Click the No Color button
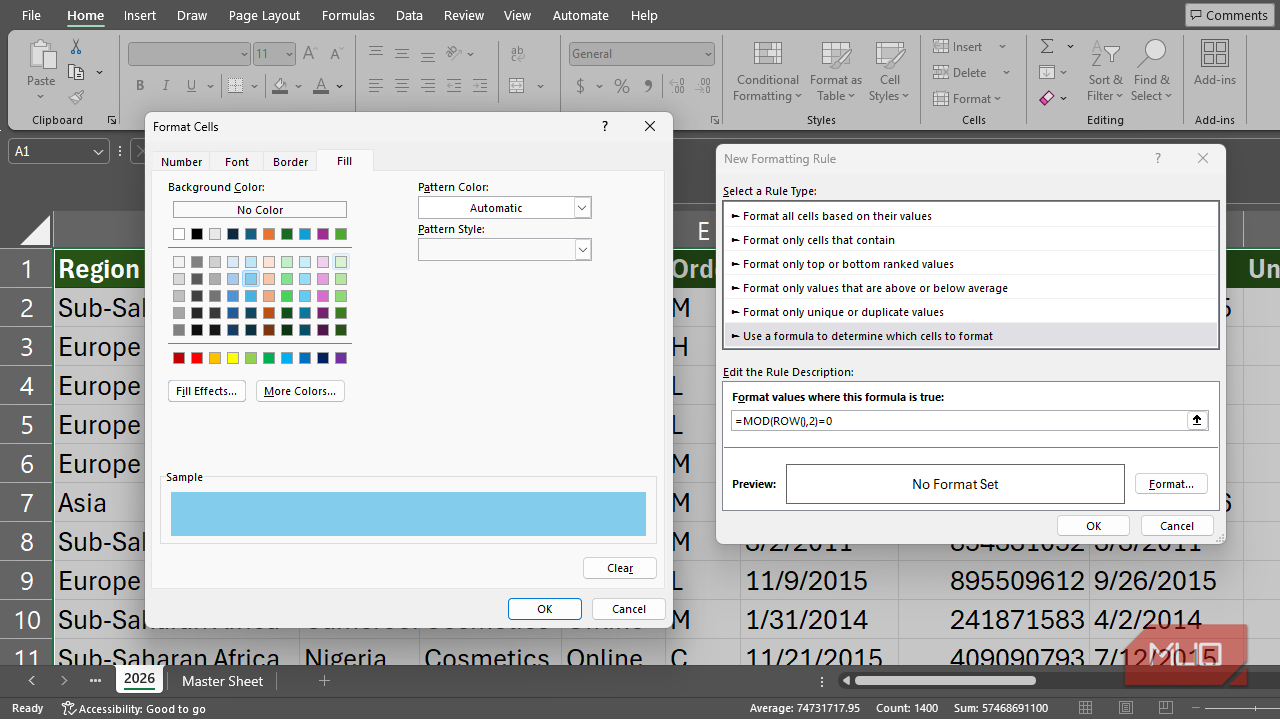Screen dimensions: 1280x720 coord(260,210)
